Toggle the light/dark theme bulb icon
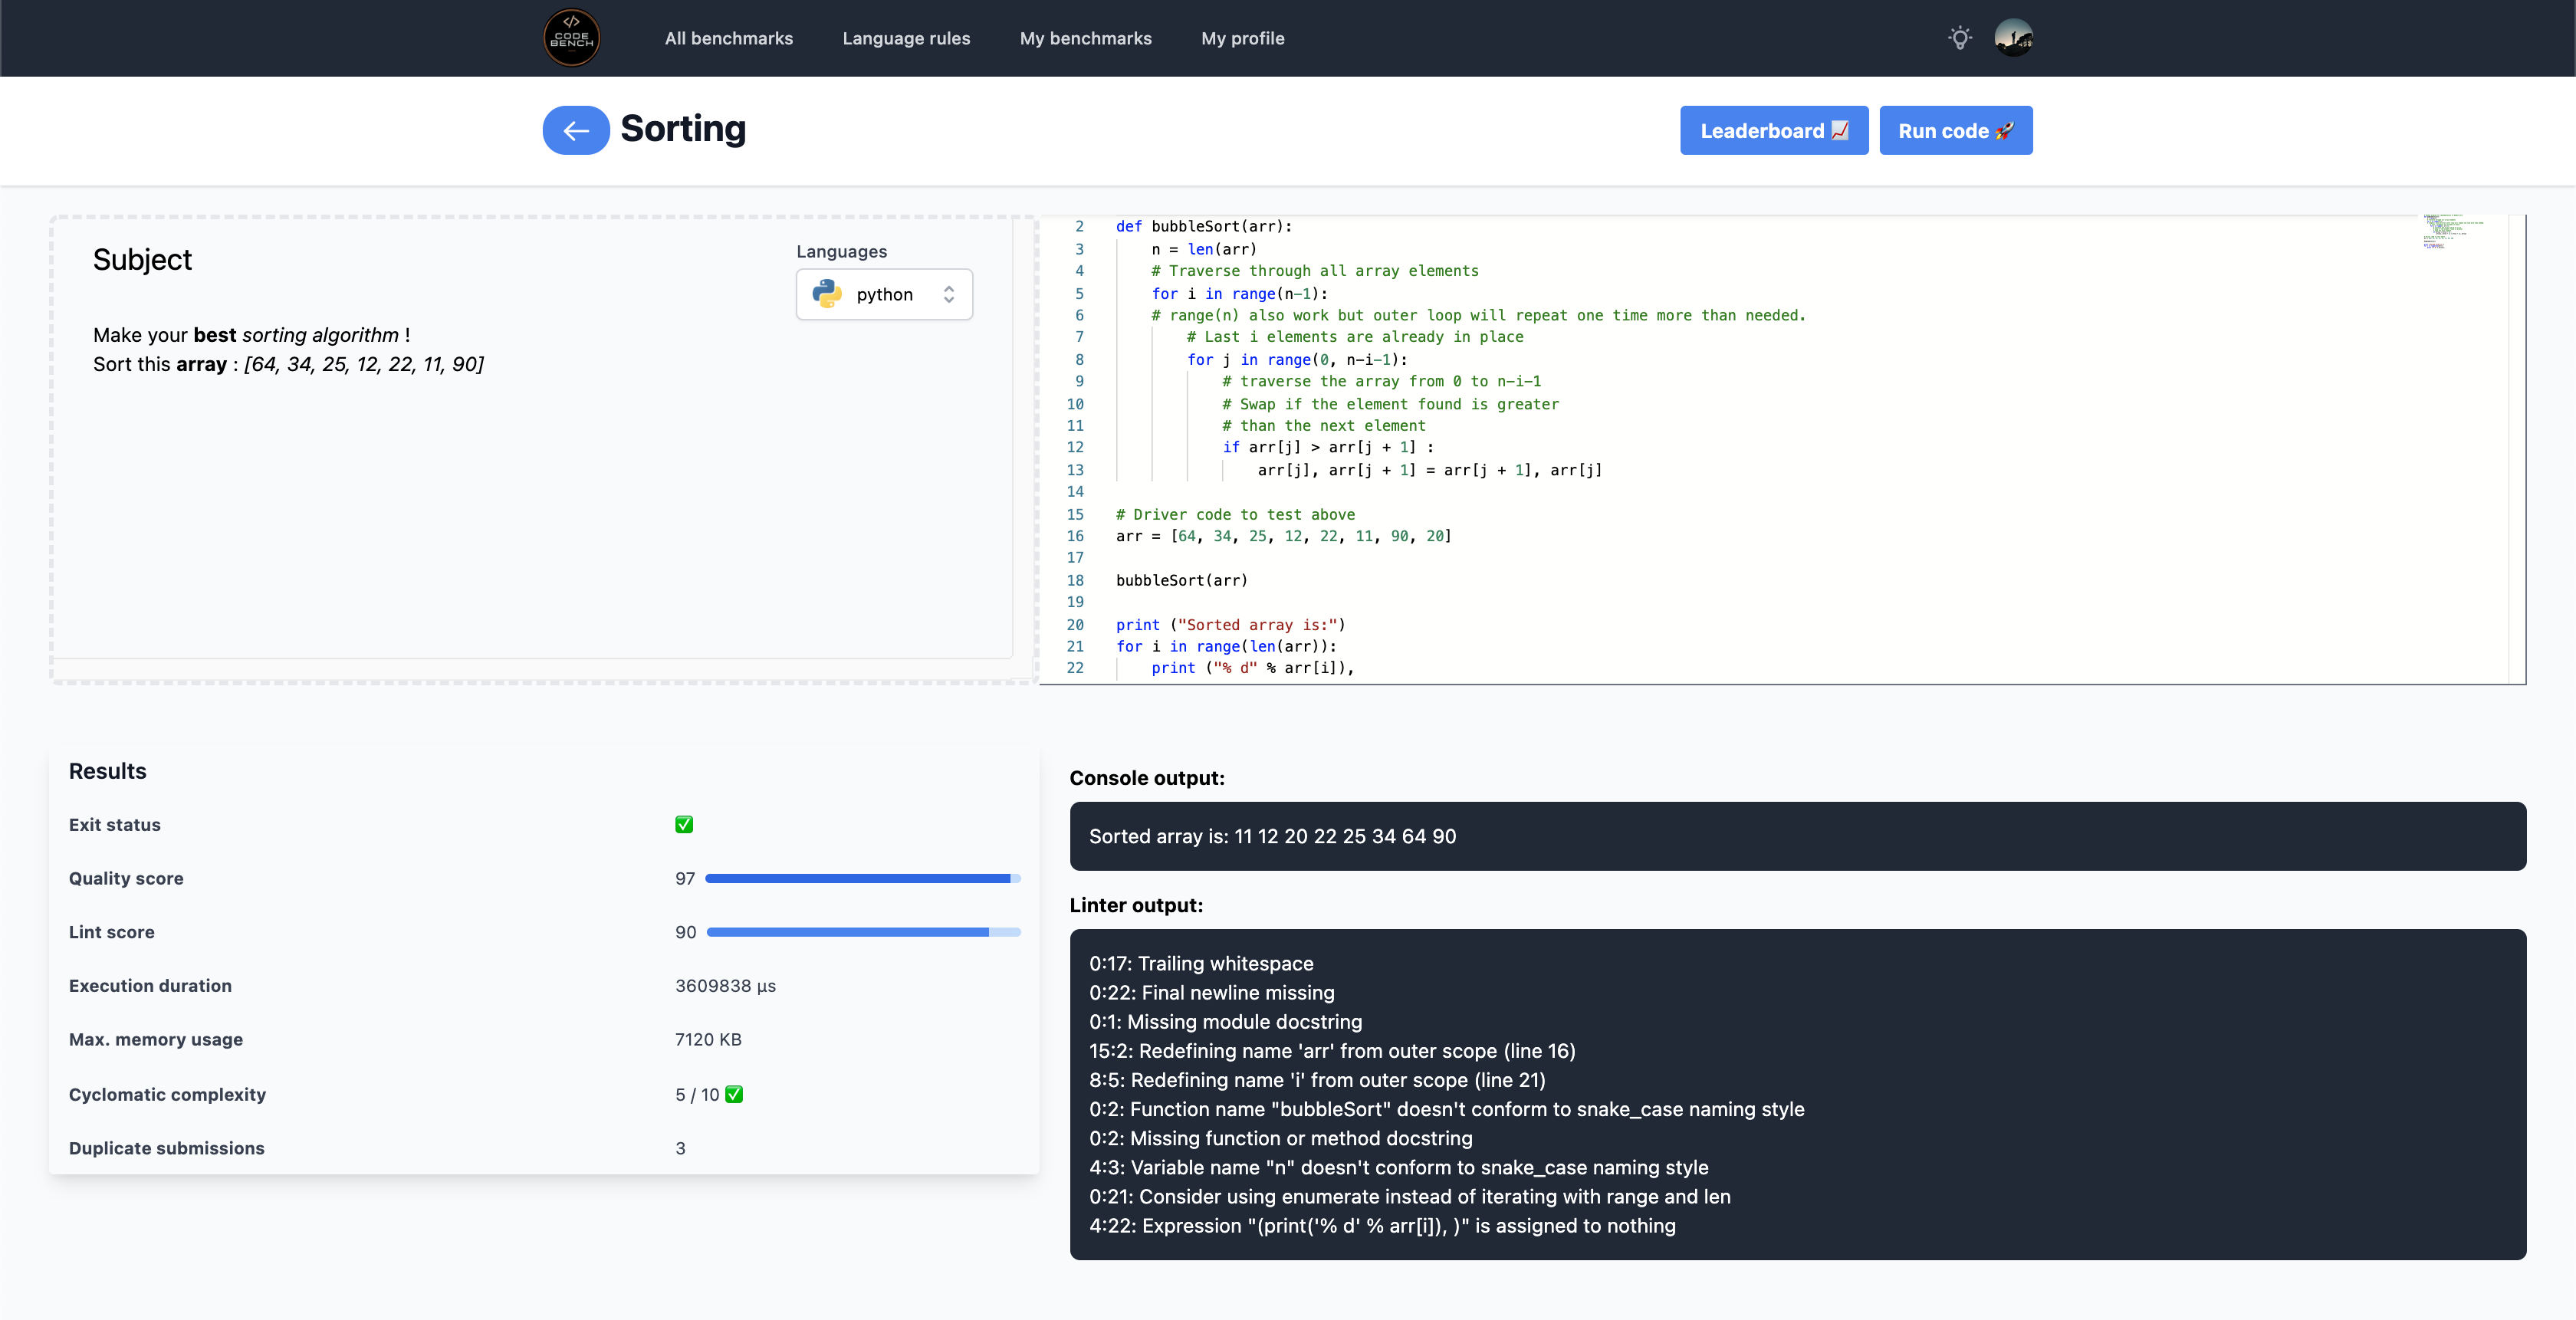Screen dimensions: 2576x1320 click(1959, 38)
